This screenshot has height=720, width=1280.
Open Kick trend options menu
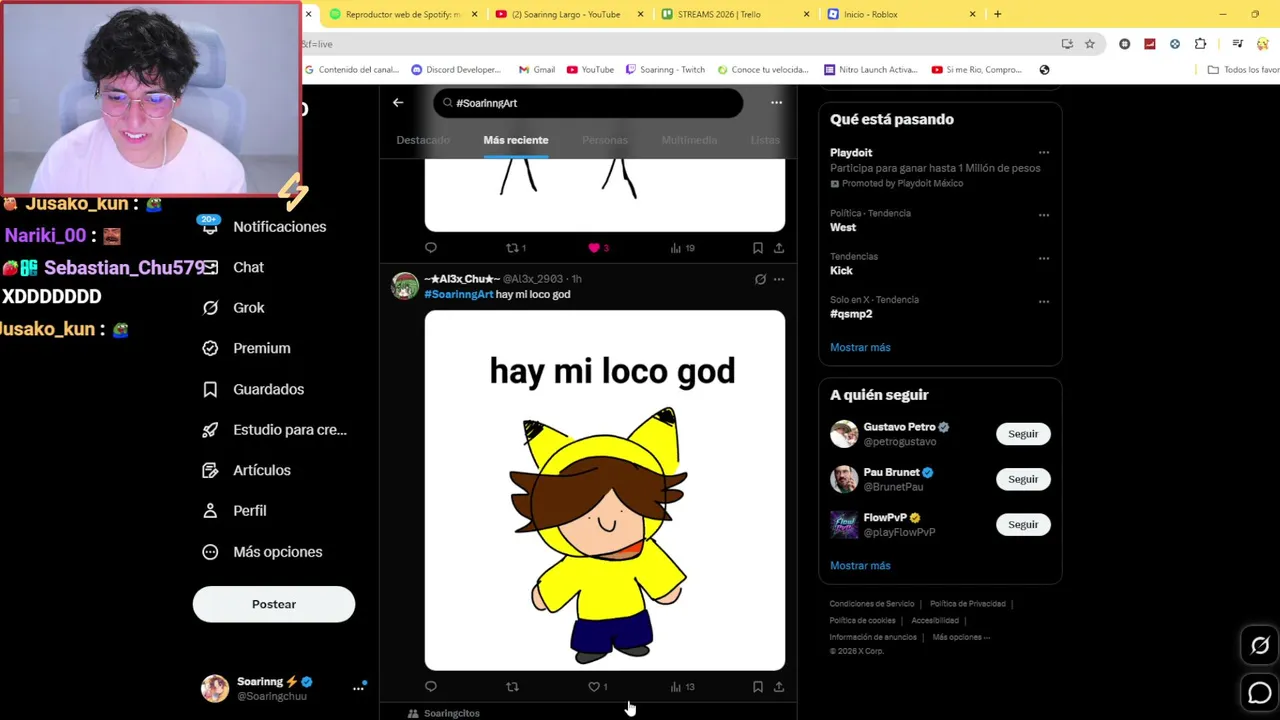[1043, 258]
